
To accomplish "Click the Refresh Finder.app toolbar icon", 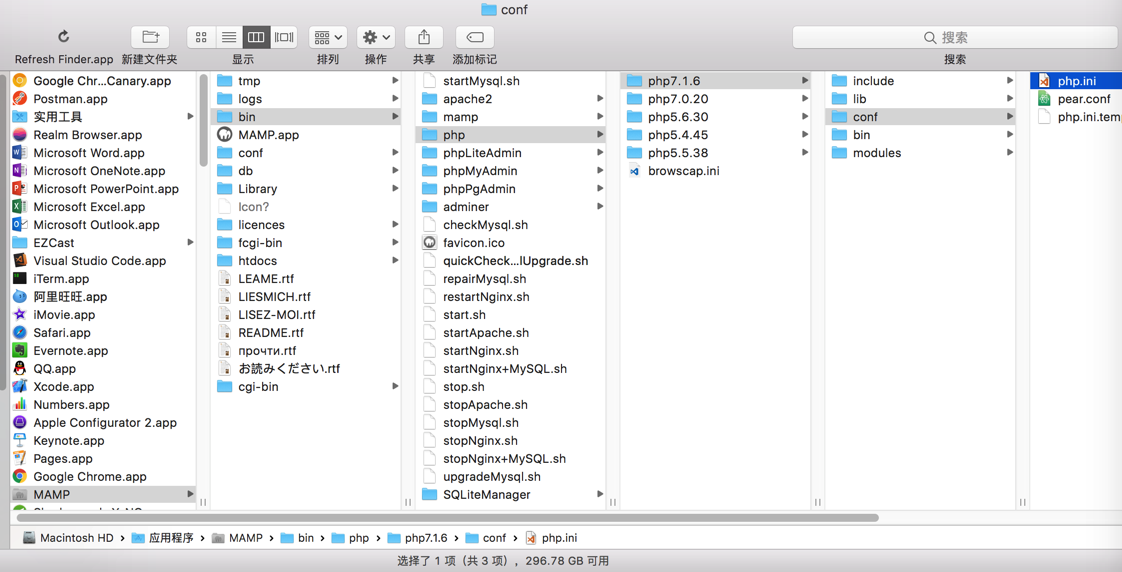I will 63,37.
